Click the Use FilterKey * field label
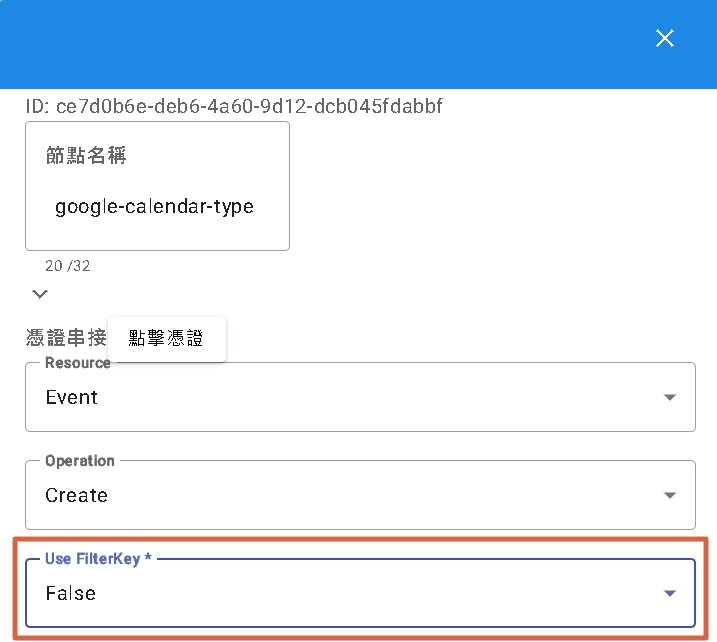The width and height of the screenshot is (717, 642). (98, 559)
